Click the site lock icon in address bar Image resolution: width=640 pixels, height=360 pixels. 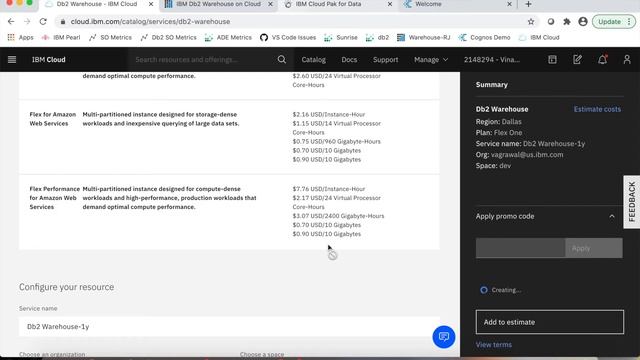click(62, 22)
